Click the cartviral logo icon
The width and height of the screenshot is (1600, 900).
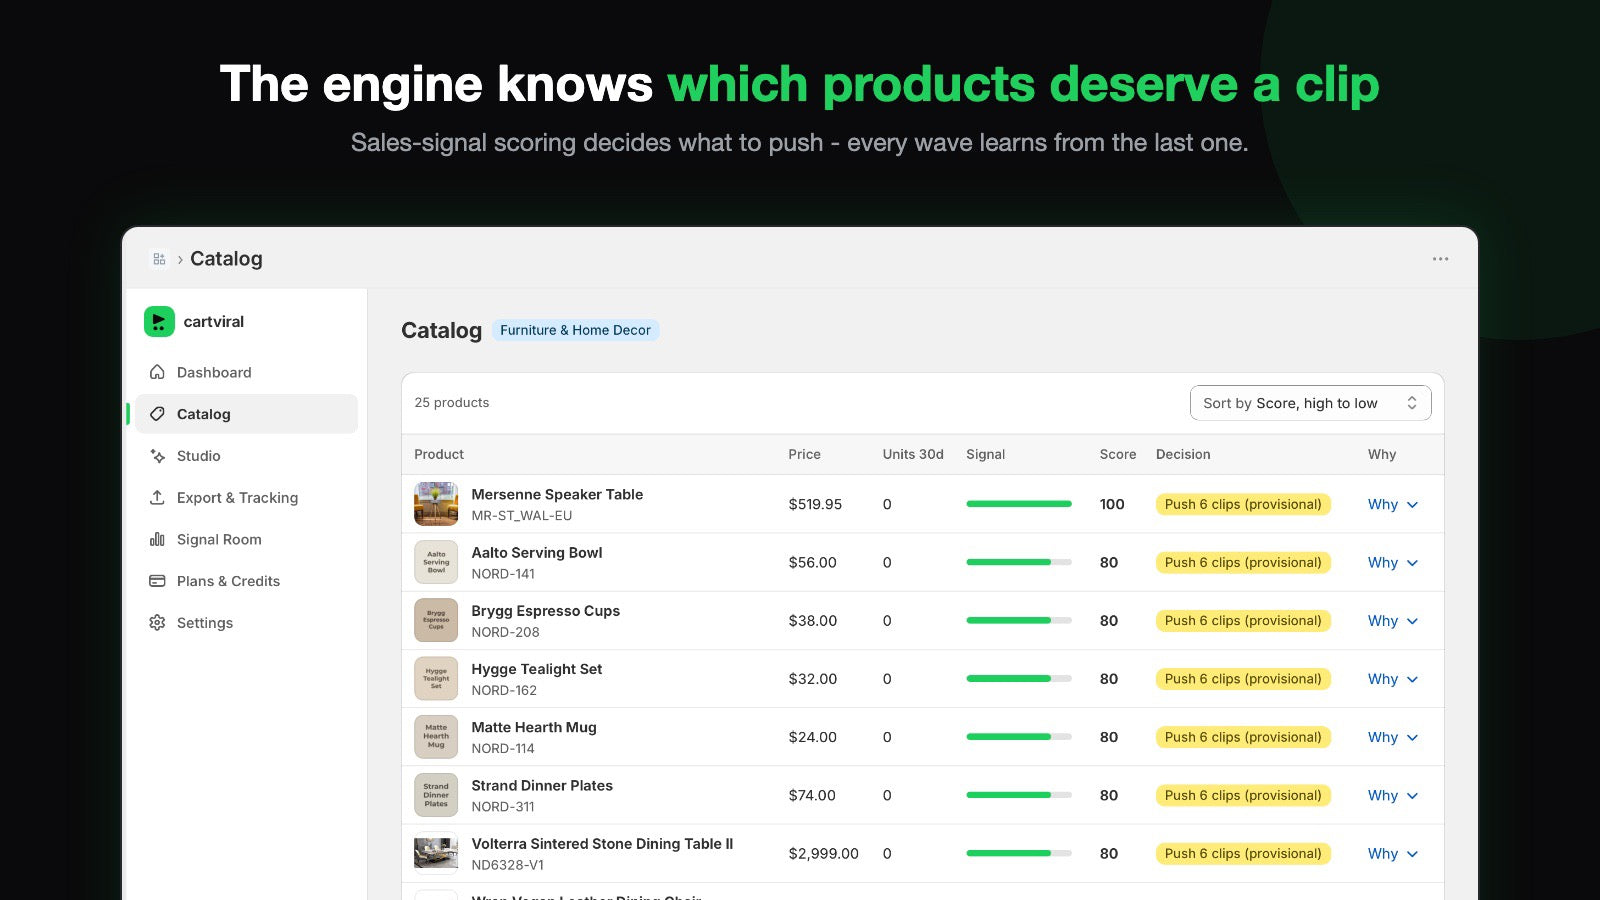click(x=159, y=321)
